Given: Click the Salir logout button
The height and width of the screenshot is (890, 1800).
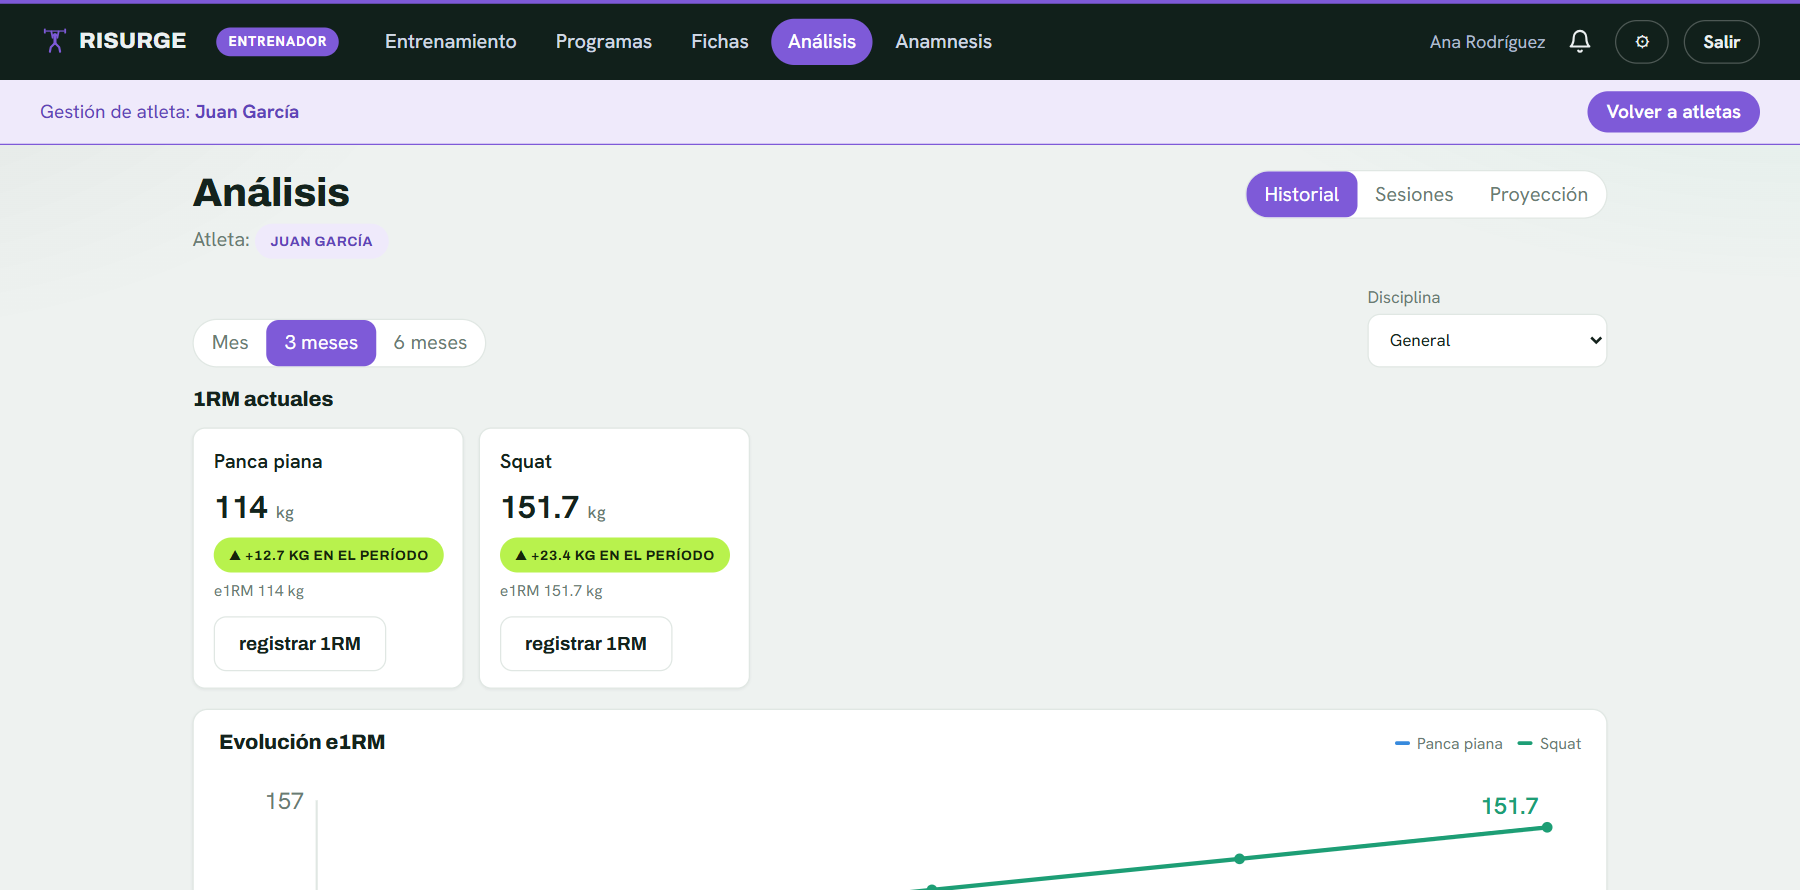Looking at the screenshot, I should [1721, 42].
